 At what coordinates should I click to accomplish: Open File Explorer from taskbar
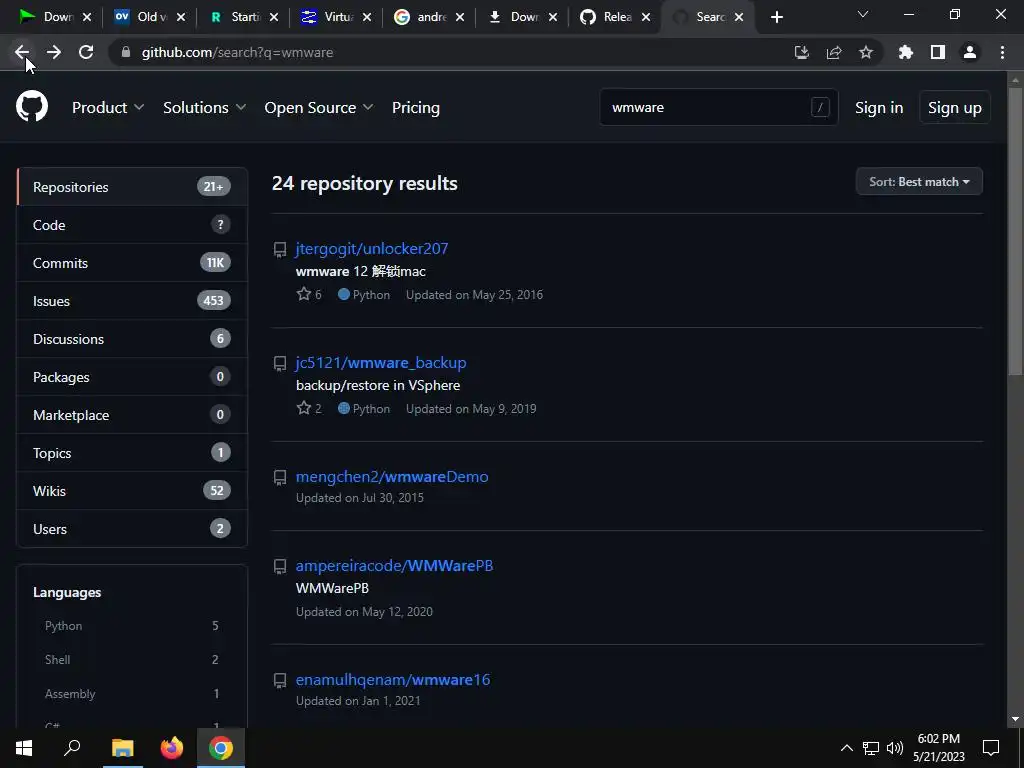pos(122,748)
